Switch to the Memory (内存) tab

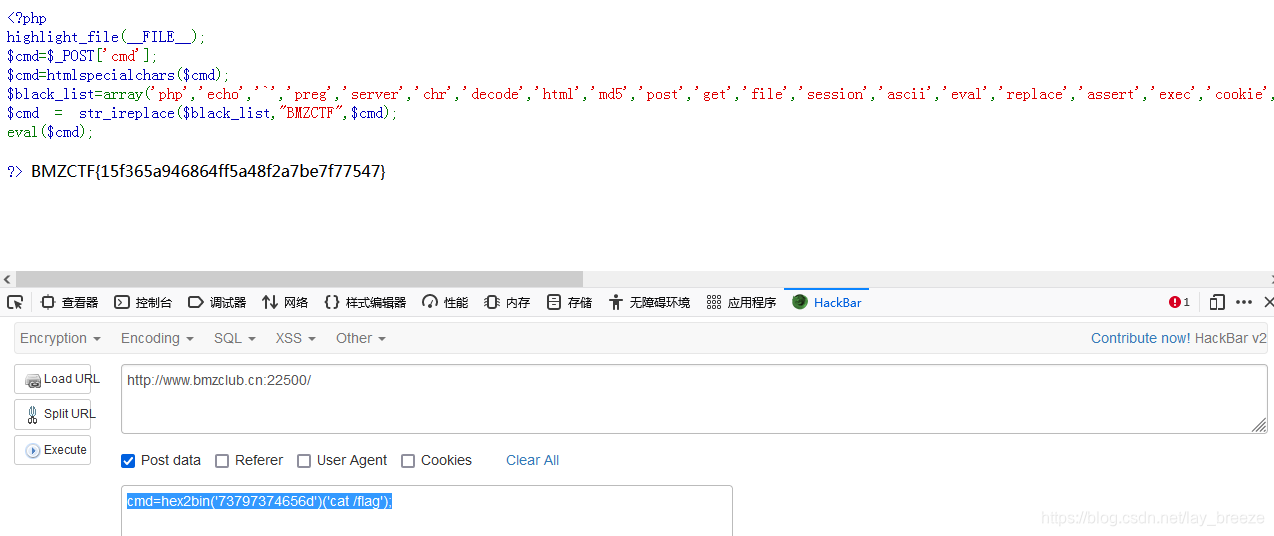click(x=507, y=302)
